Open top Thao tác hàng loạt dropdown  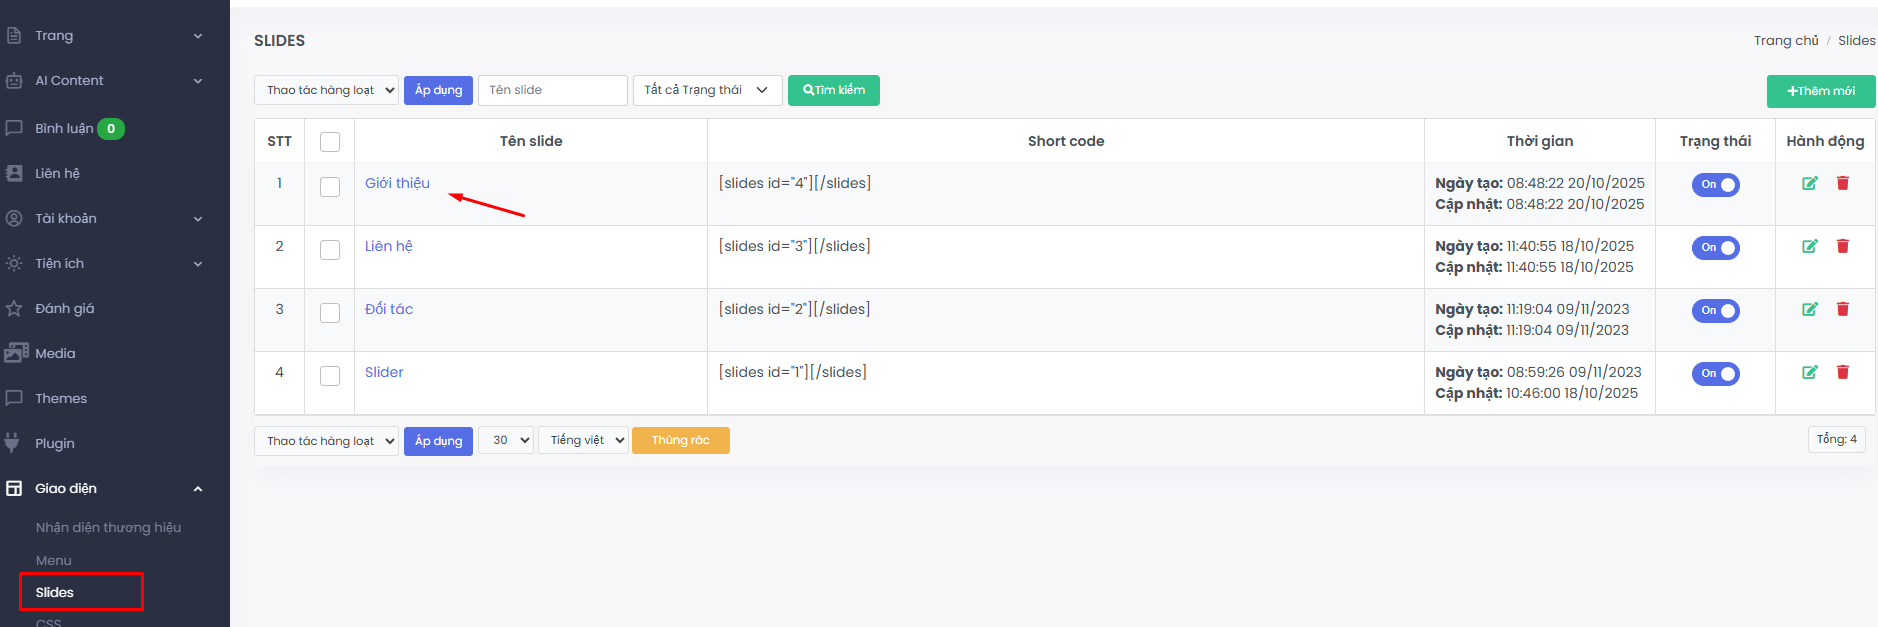point(326,90)
